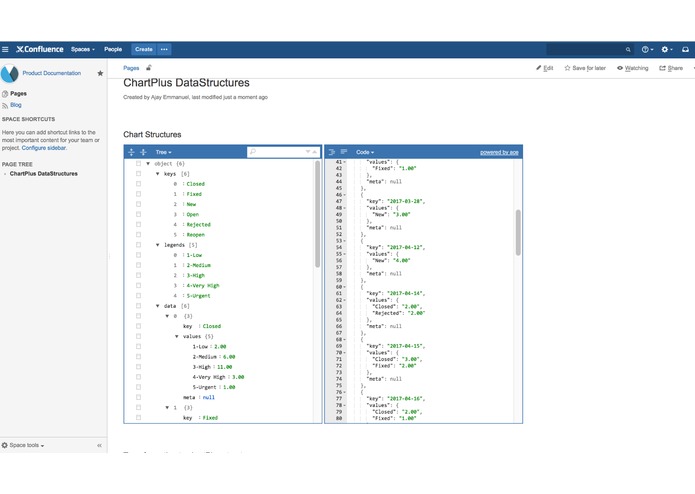This screenshot has width=695, height=494.
Task: Click the Code panel vertical scrollbar
Action: (x=518, y=233)
